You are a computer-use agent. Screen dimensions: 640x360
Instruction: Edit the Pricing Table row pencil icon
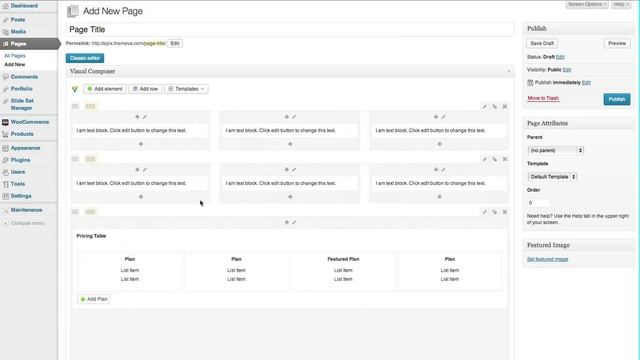[484, 212]
